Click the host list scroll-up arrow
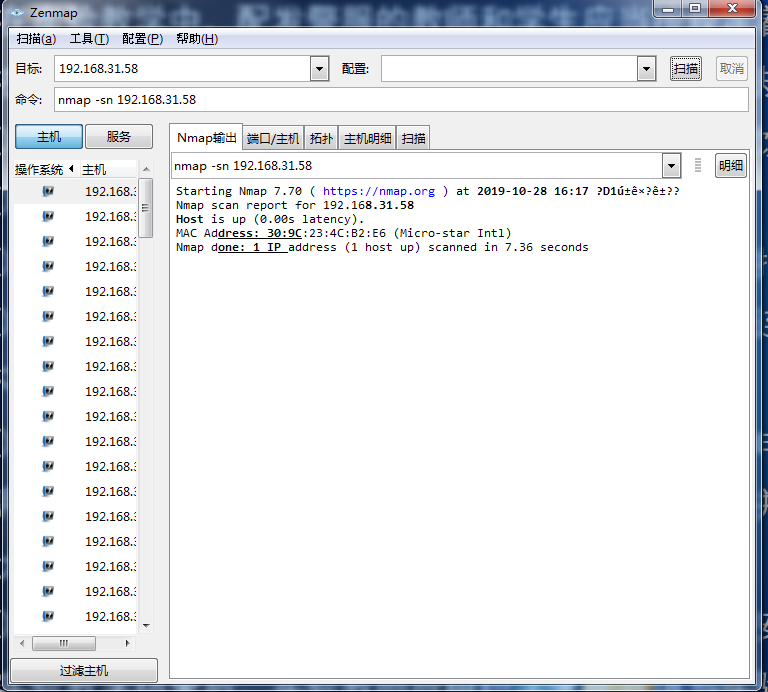Screen dimensions: 768x692 coord(146,169)
